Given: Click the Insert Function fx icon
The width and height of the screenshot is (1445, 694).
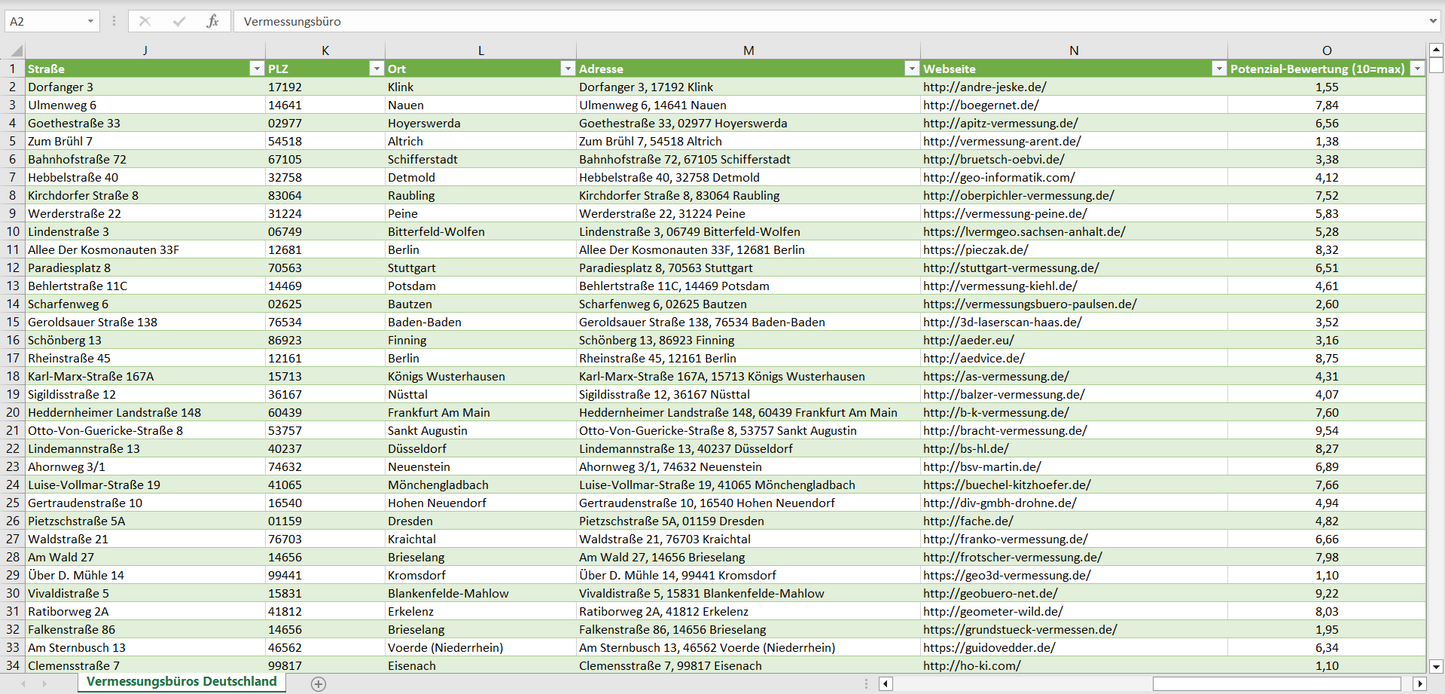Looking at the screenshot, I should coord(212,21).
